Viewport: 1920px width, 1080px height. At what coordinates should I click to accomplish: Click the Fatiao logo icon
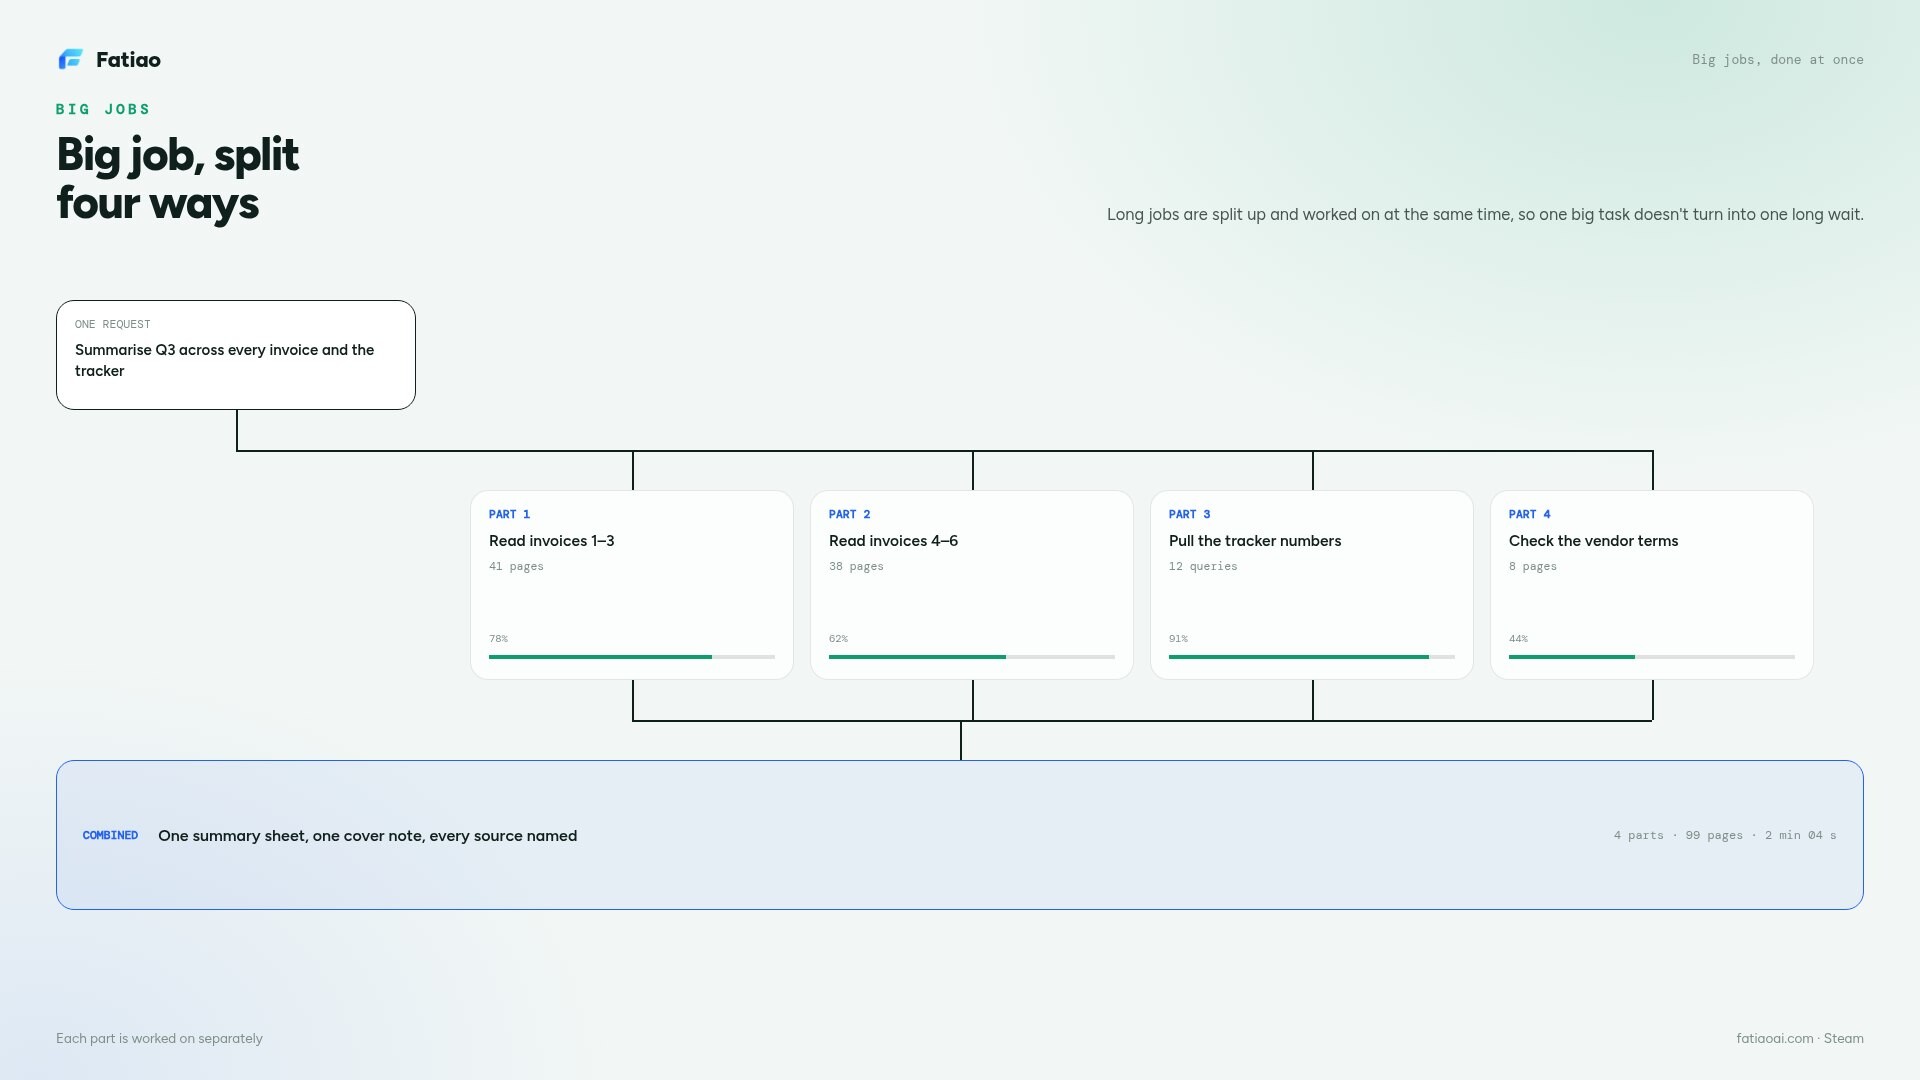(x=70, y=59)
